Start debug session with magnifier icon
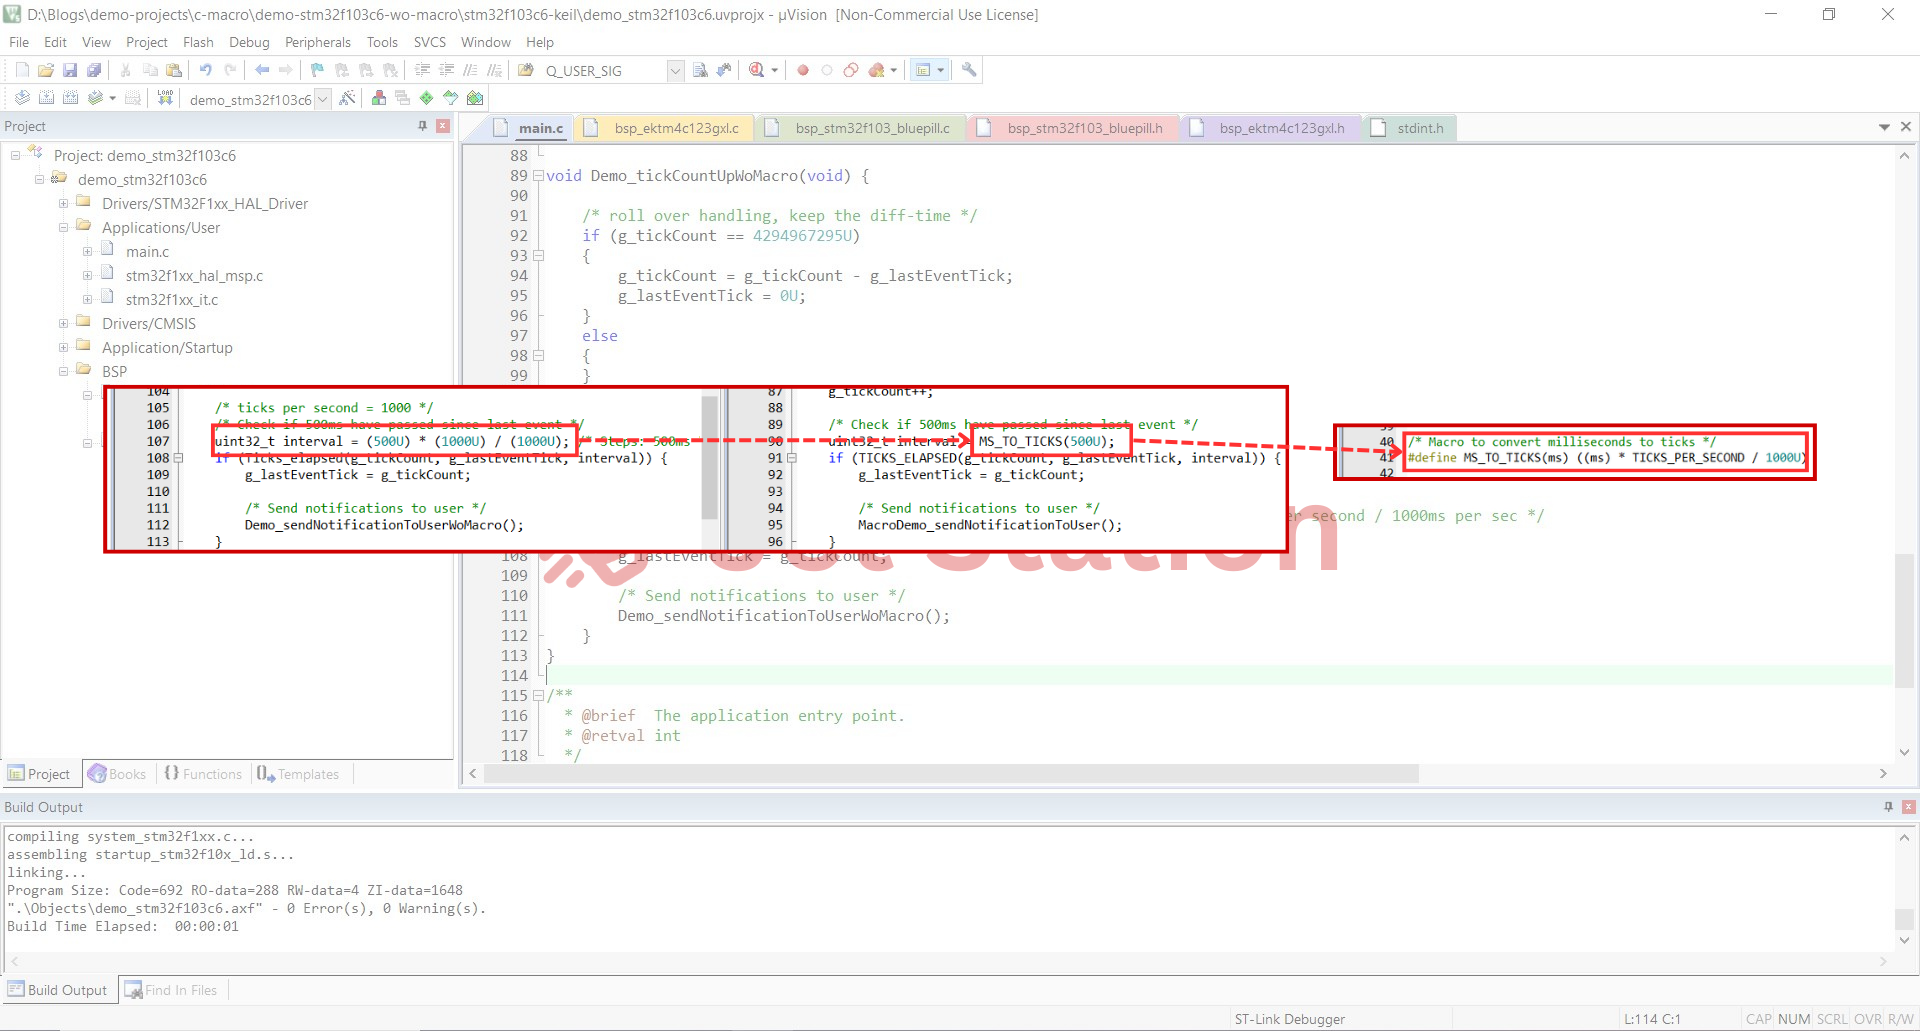1920x1031 pixels. [x=757, y=70]
